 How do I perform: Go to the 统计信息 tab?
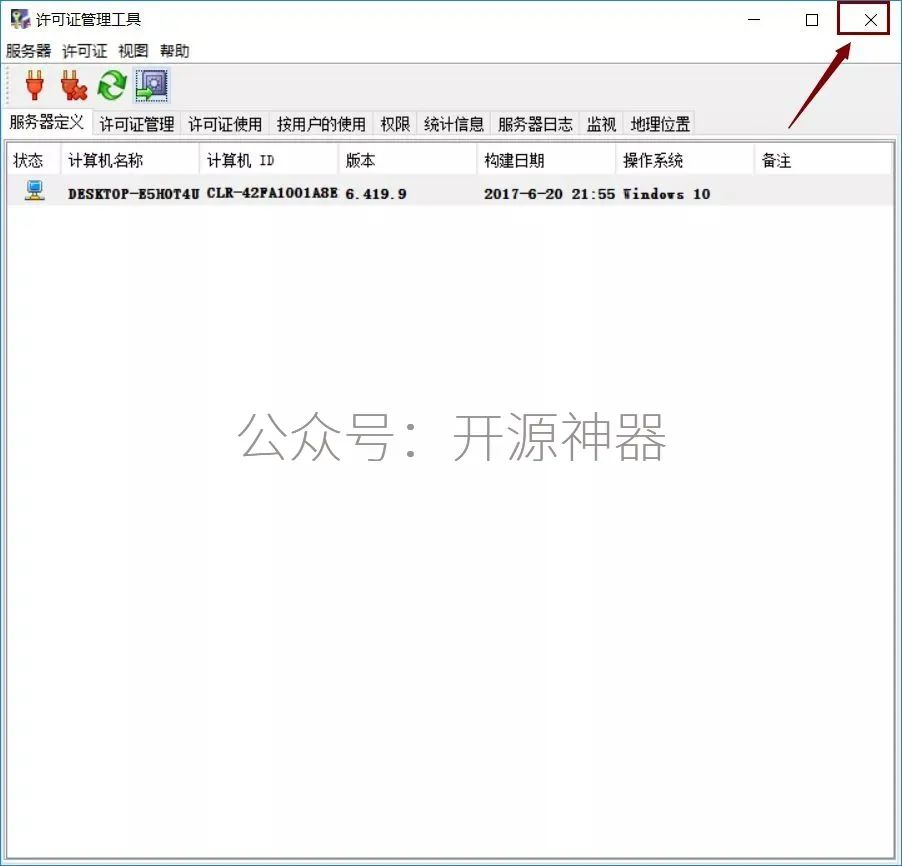[x=454, y=124]
